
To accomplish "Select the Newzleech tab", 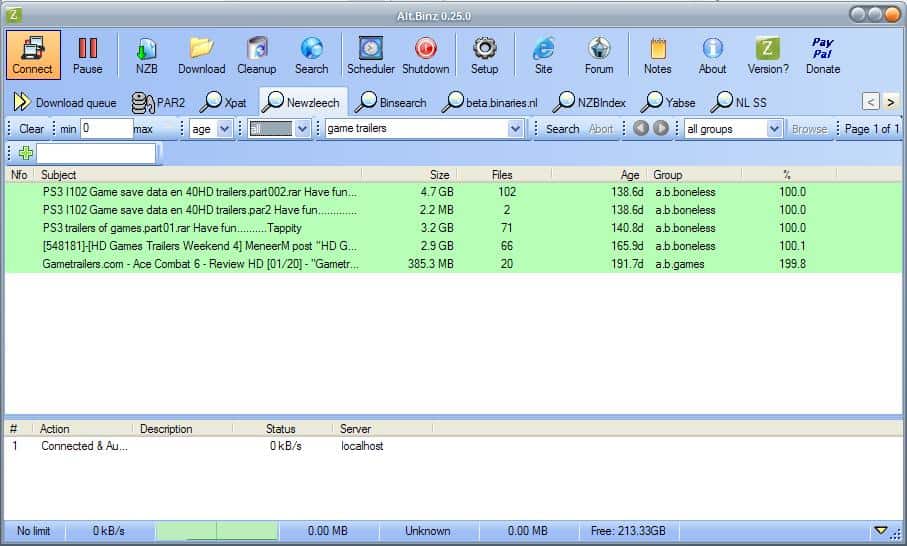I will click(x=303, y=102).
